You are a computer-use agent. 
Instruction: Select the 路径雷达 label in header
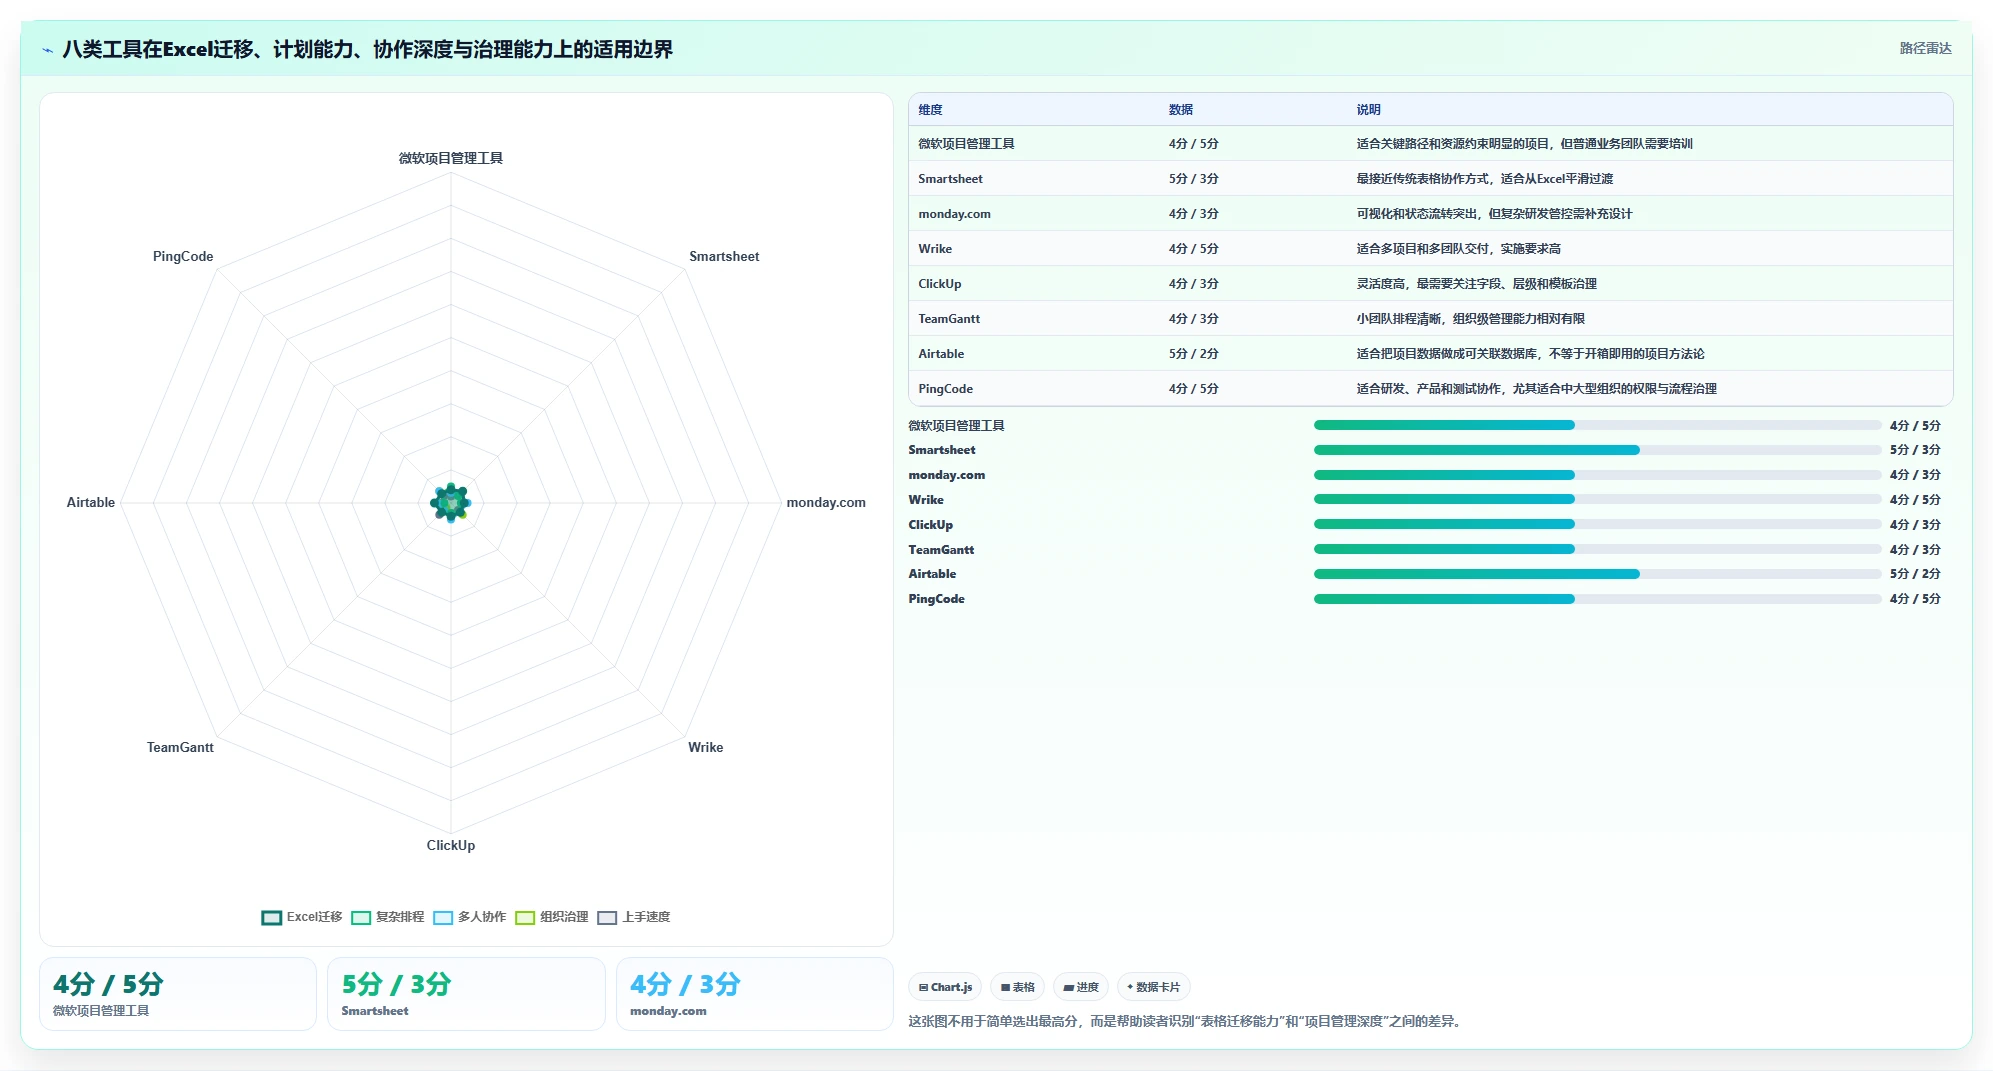click(x=1925, y=48)
